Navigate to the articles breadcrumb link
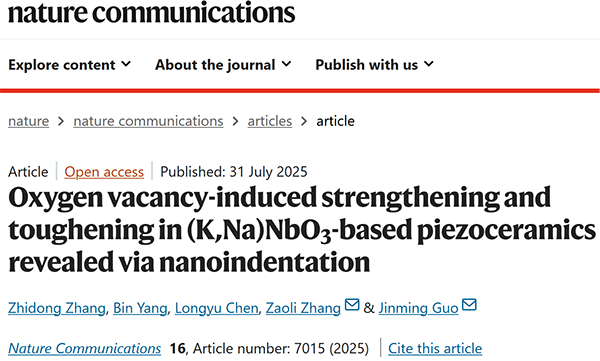 [270, 121]
